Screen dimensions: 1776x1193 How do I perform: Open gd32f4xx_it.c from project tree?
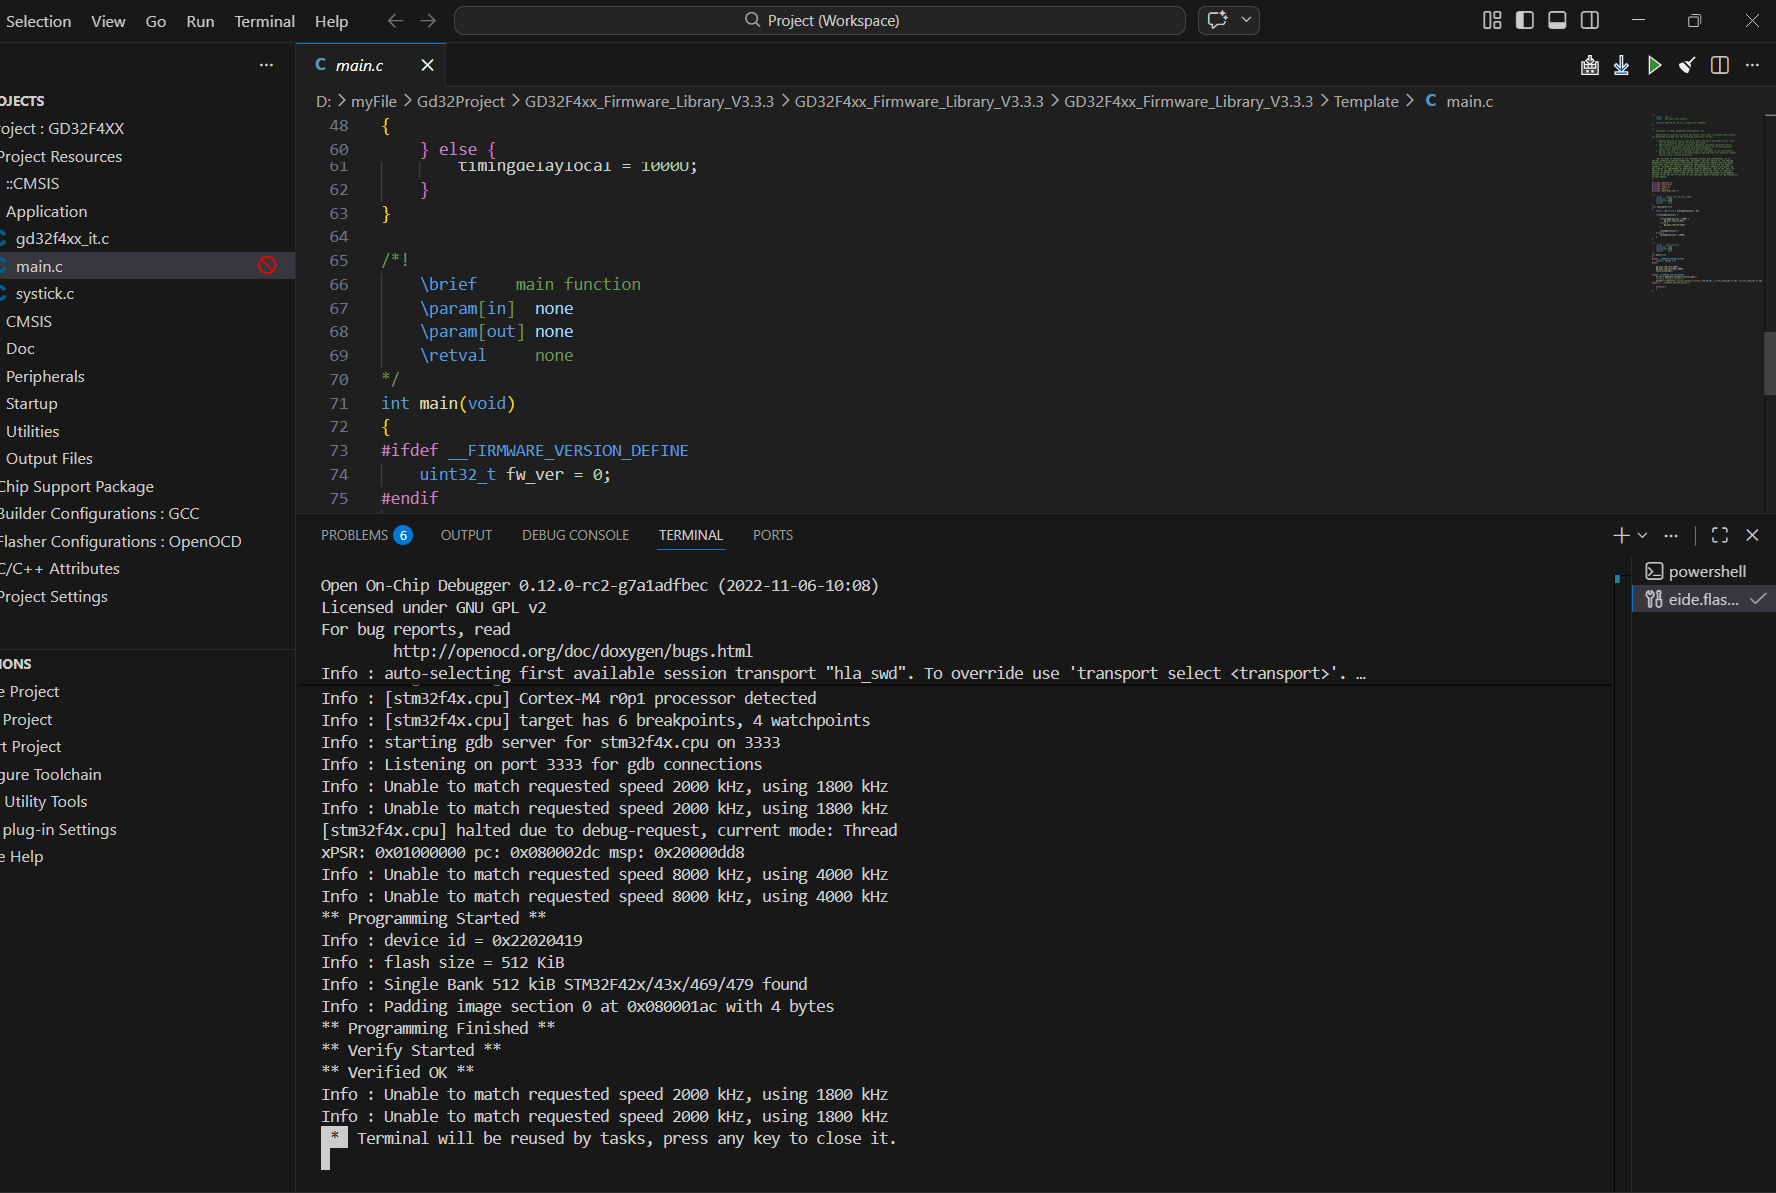tap(62, 238)
